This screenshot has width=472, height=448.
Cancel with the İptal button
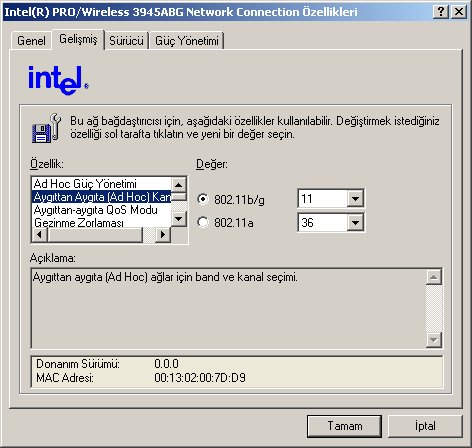pyautogui.click(x=425, y=426)
